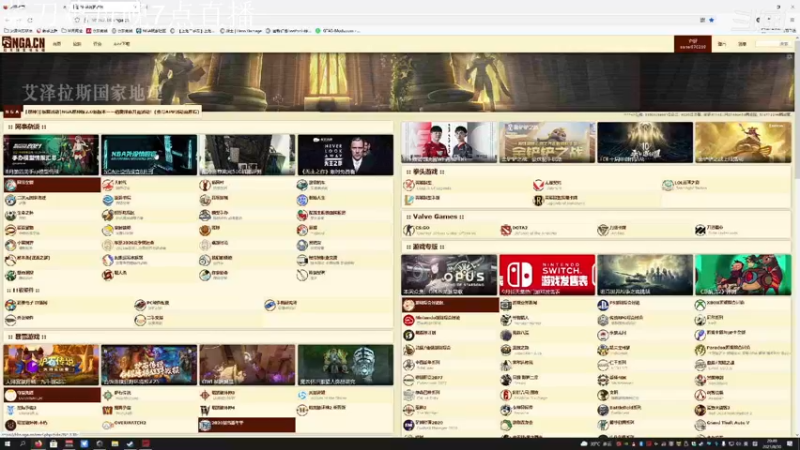Image resolution: width=800 pixels, height=450 pixels.
Task: Open the CS:GO forum icon
Action: (x=408, y=230)
